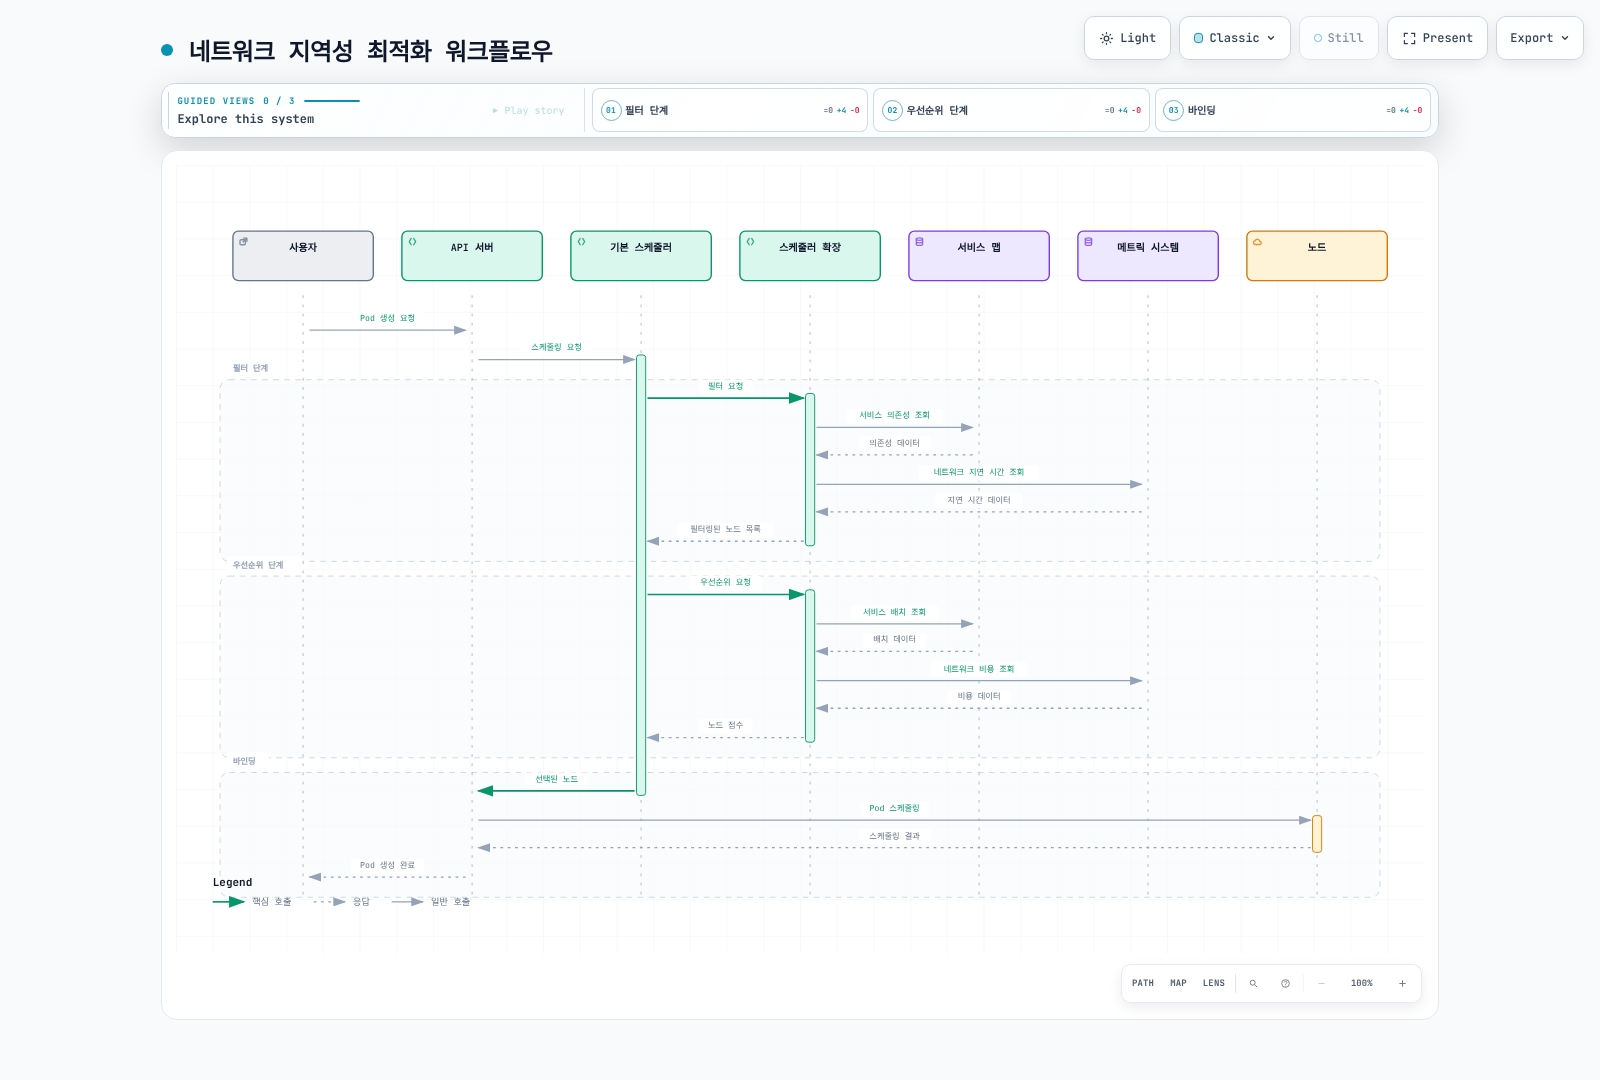Zoom out with the minus button

coord(1321,983)
